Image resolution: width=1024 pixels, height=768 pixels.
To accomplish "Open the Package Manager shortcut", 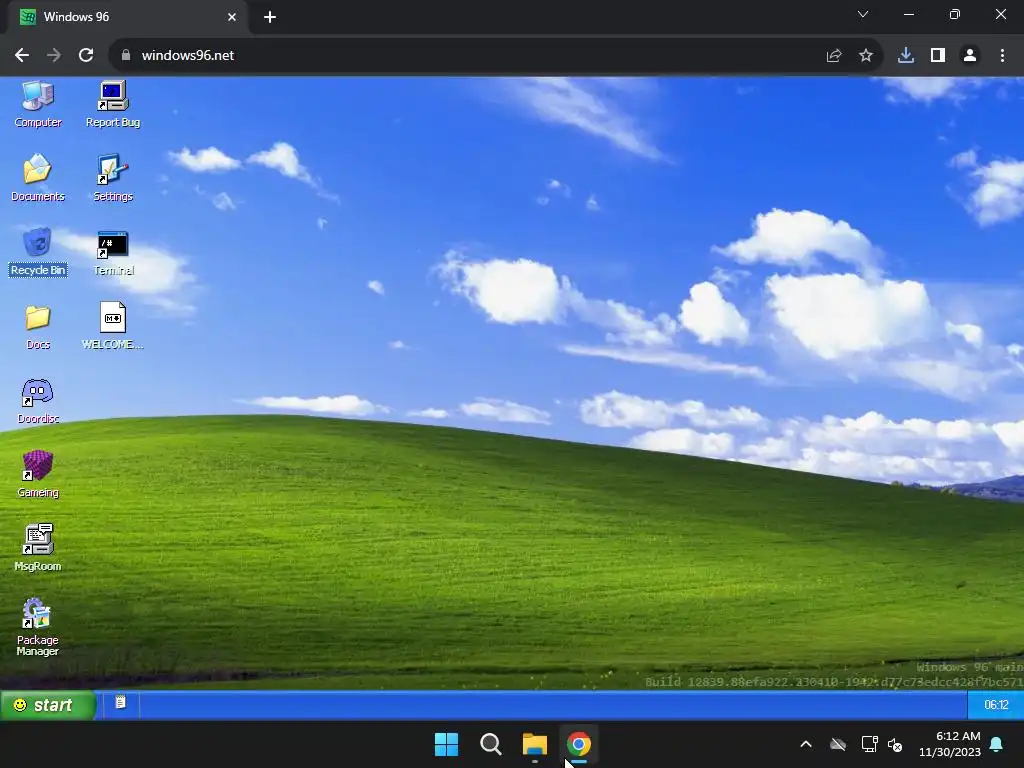I will (38, 626).
